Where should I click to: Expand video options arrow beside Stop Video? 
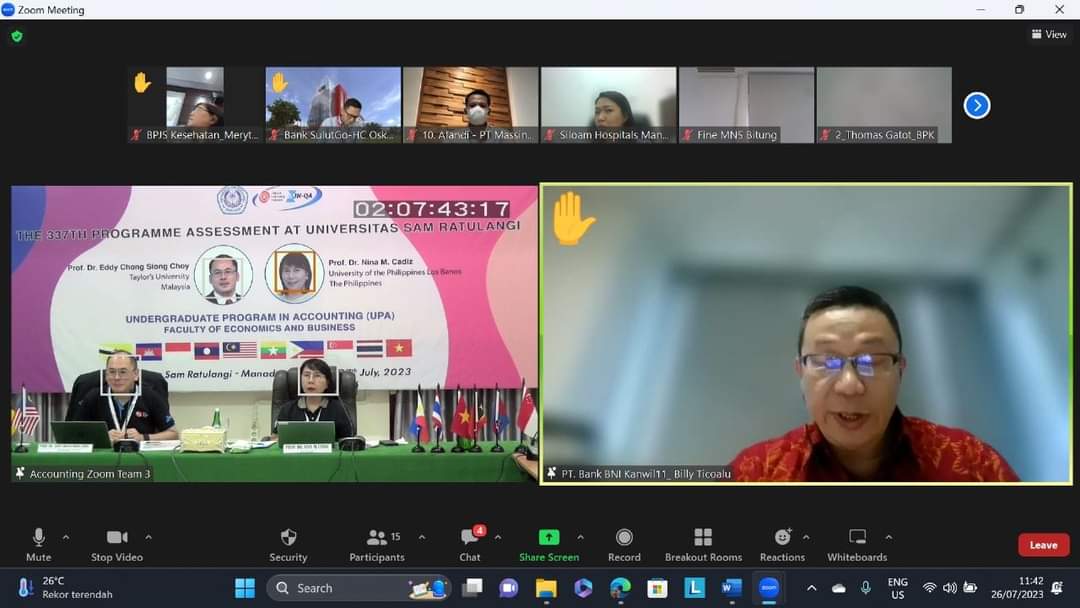149,537
